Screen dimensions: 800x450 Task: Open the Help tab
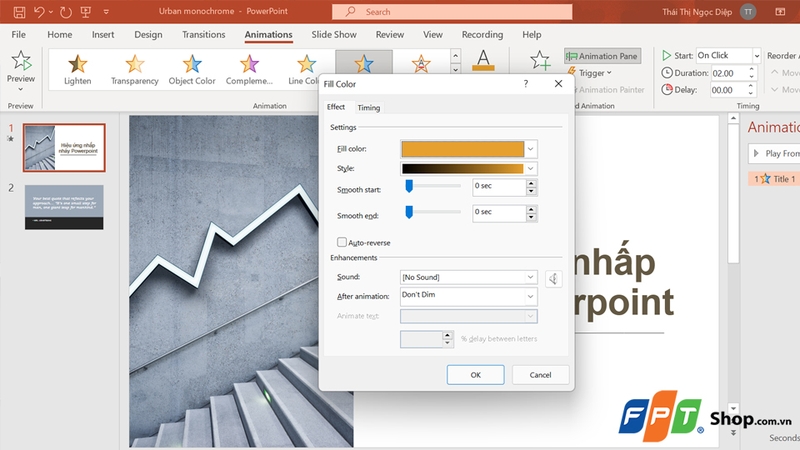(x=532, y=34)
